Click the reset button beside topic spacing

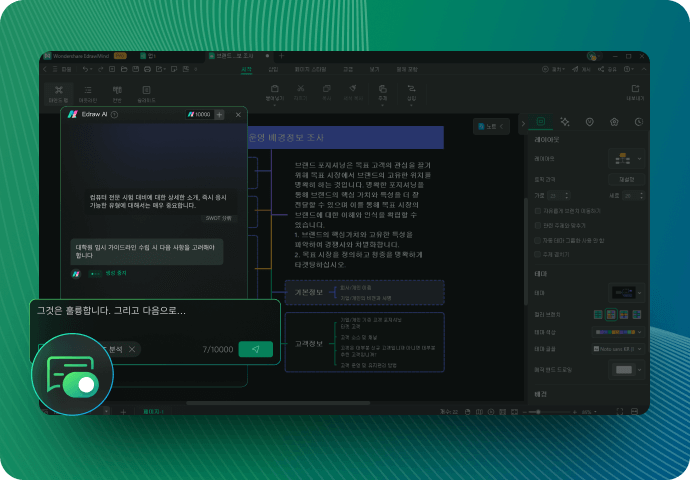coord(627,180)
